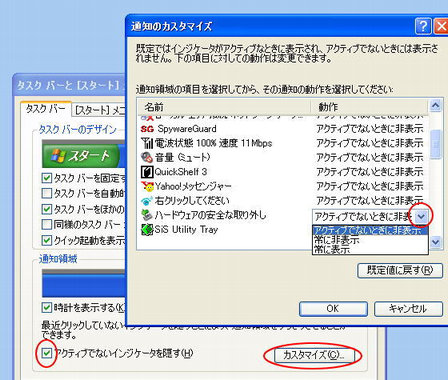The height and width of the screenshot is (380, 448).
Task: Click SpywareGuard's アクティブでないときに非表示 cell
Action: tap(370, 129)
